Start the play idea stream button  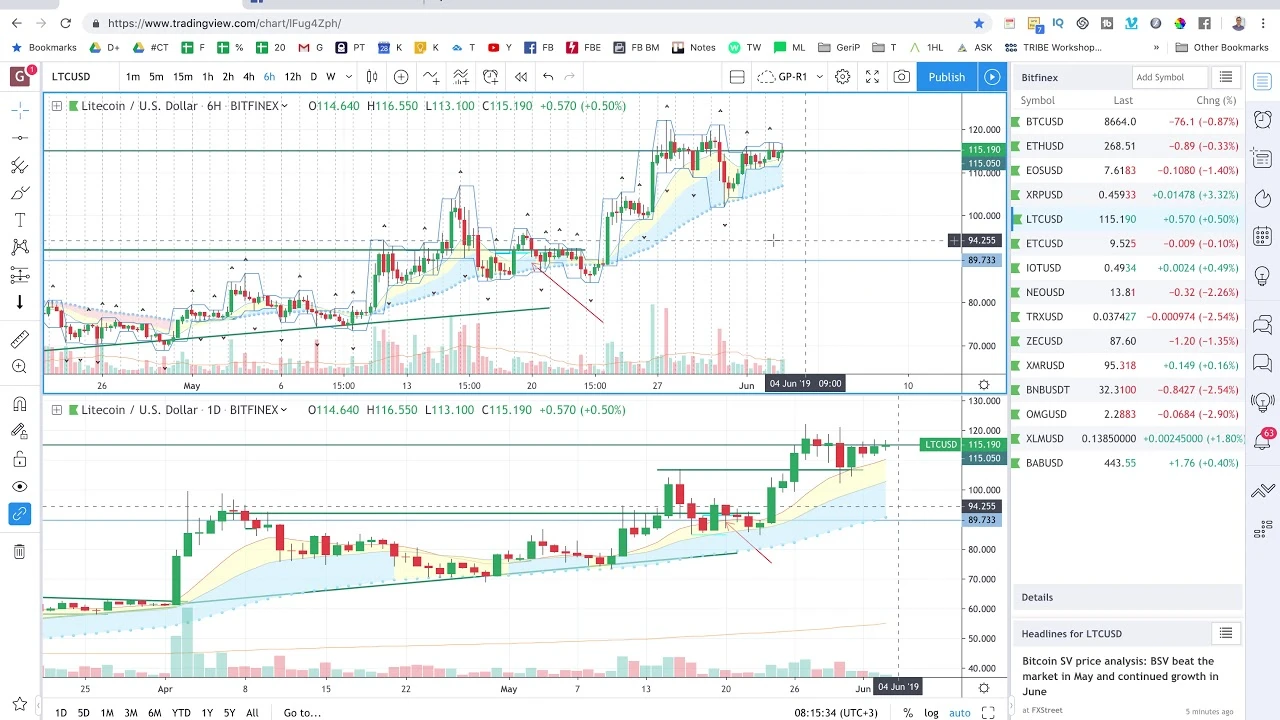(992, 77)
